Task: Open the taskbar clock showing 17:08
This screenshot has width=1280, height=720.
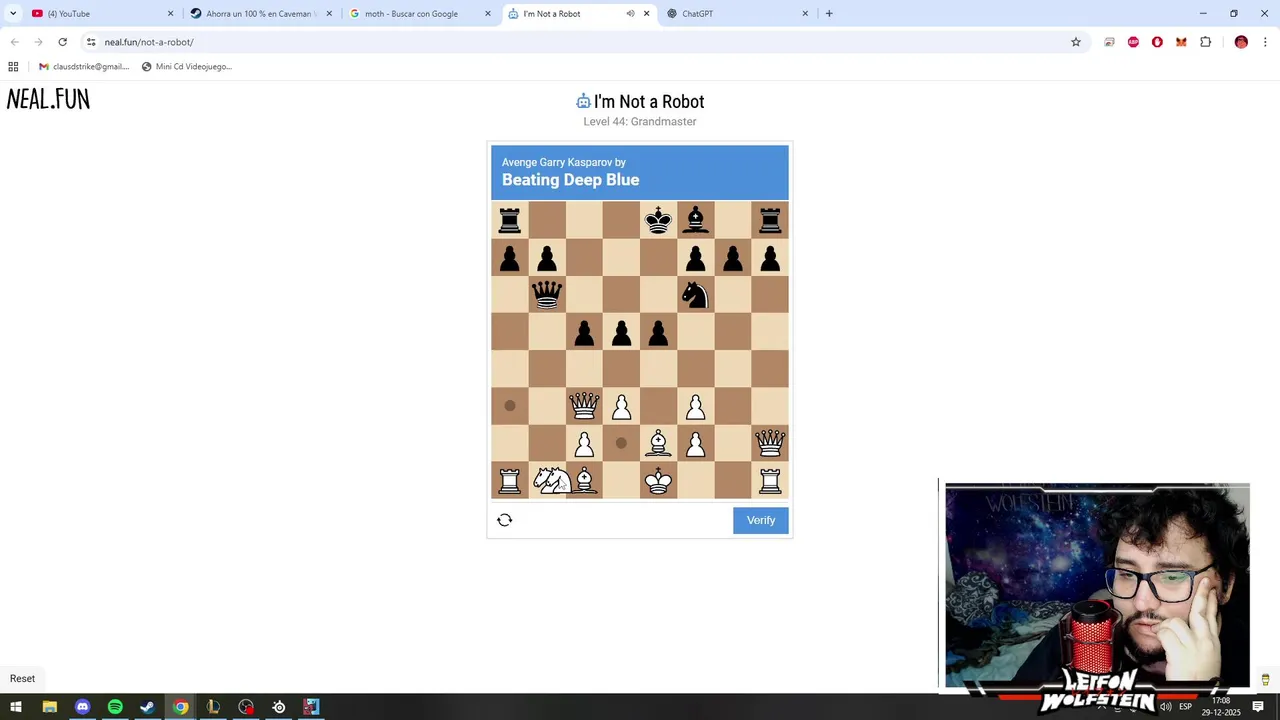Action: click(1222, 706)
